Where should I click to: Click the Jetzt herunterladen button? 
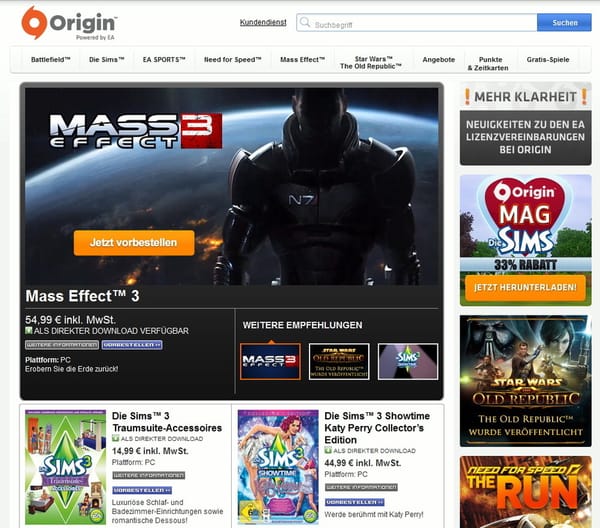click(x=525, y=287)
